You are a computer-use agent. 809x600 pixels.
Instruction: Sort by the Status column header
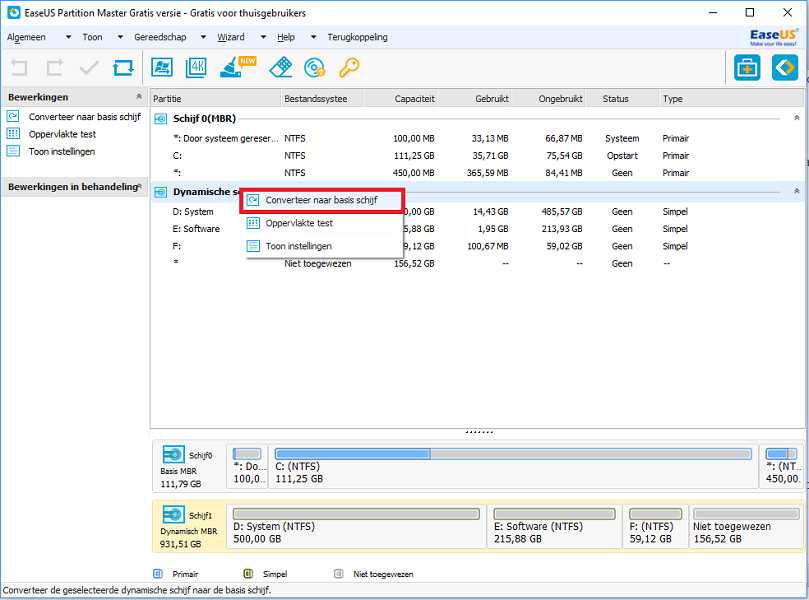coord(622,99)
